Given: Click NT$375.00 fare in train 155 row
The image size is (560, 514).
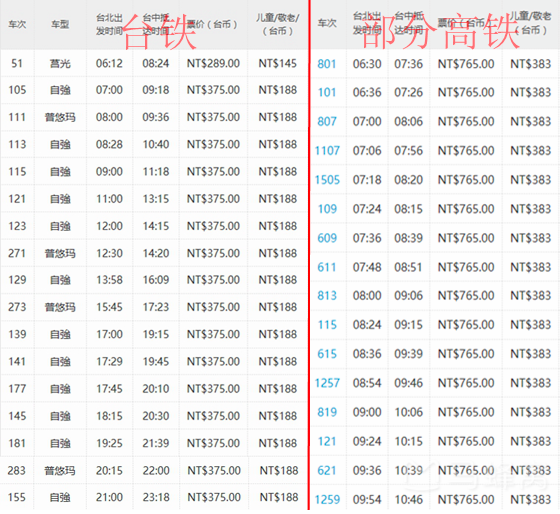Looking at the screenshot, I should 214,498.
